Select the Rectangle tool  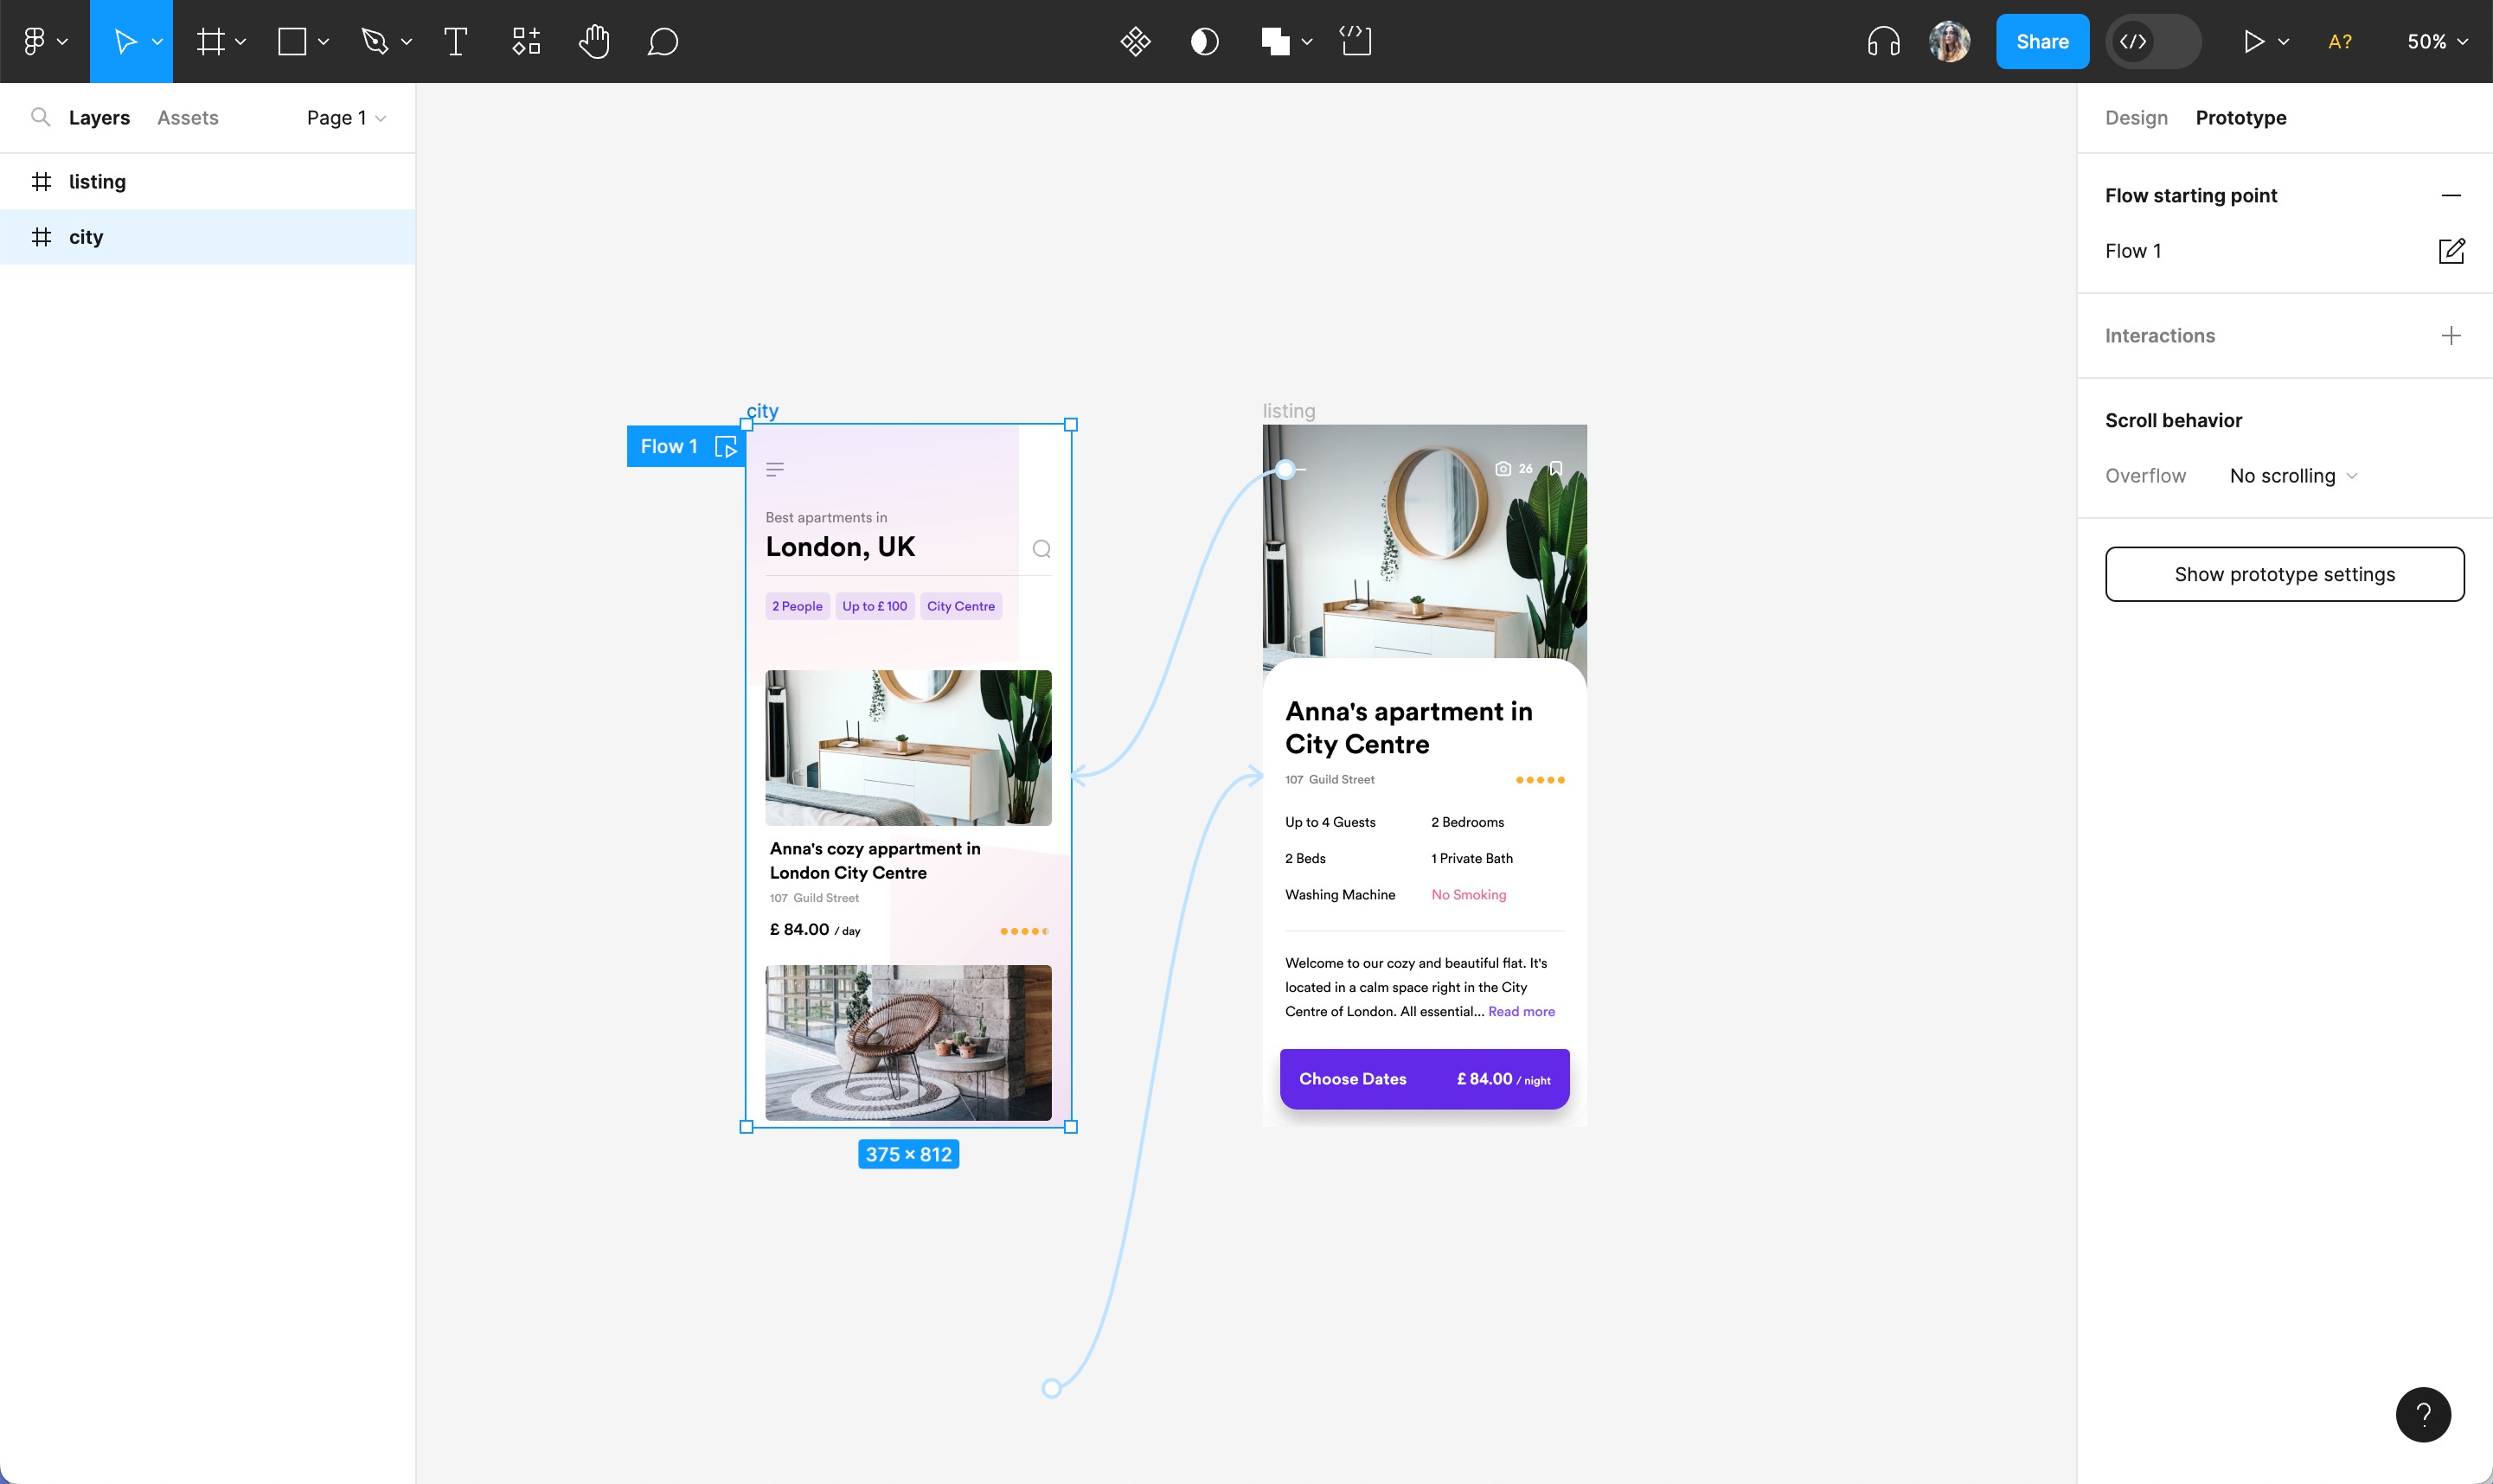[291, 41]
